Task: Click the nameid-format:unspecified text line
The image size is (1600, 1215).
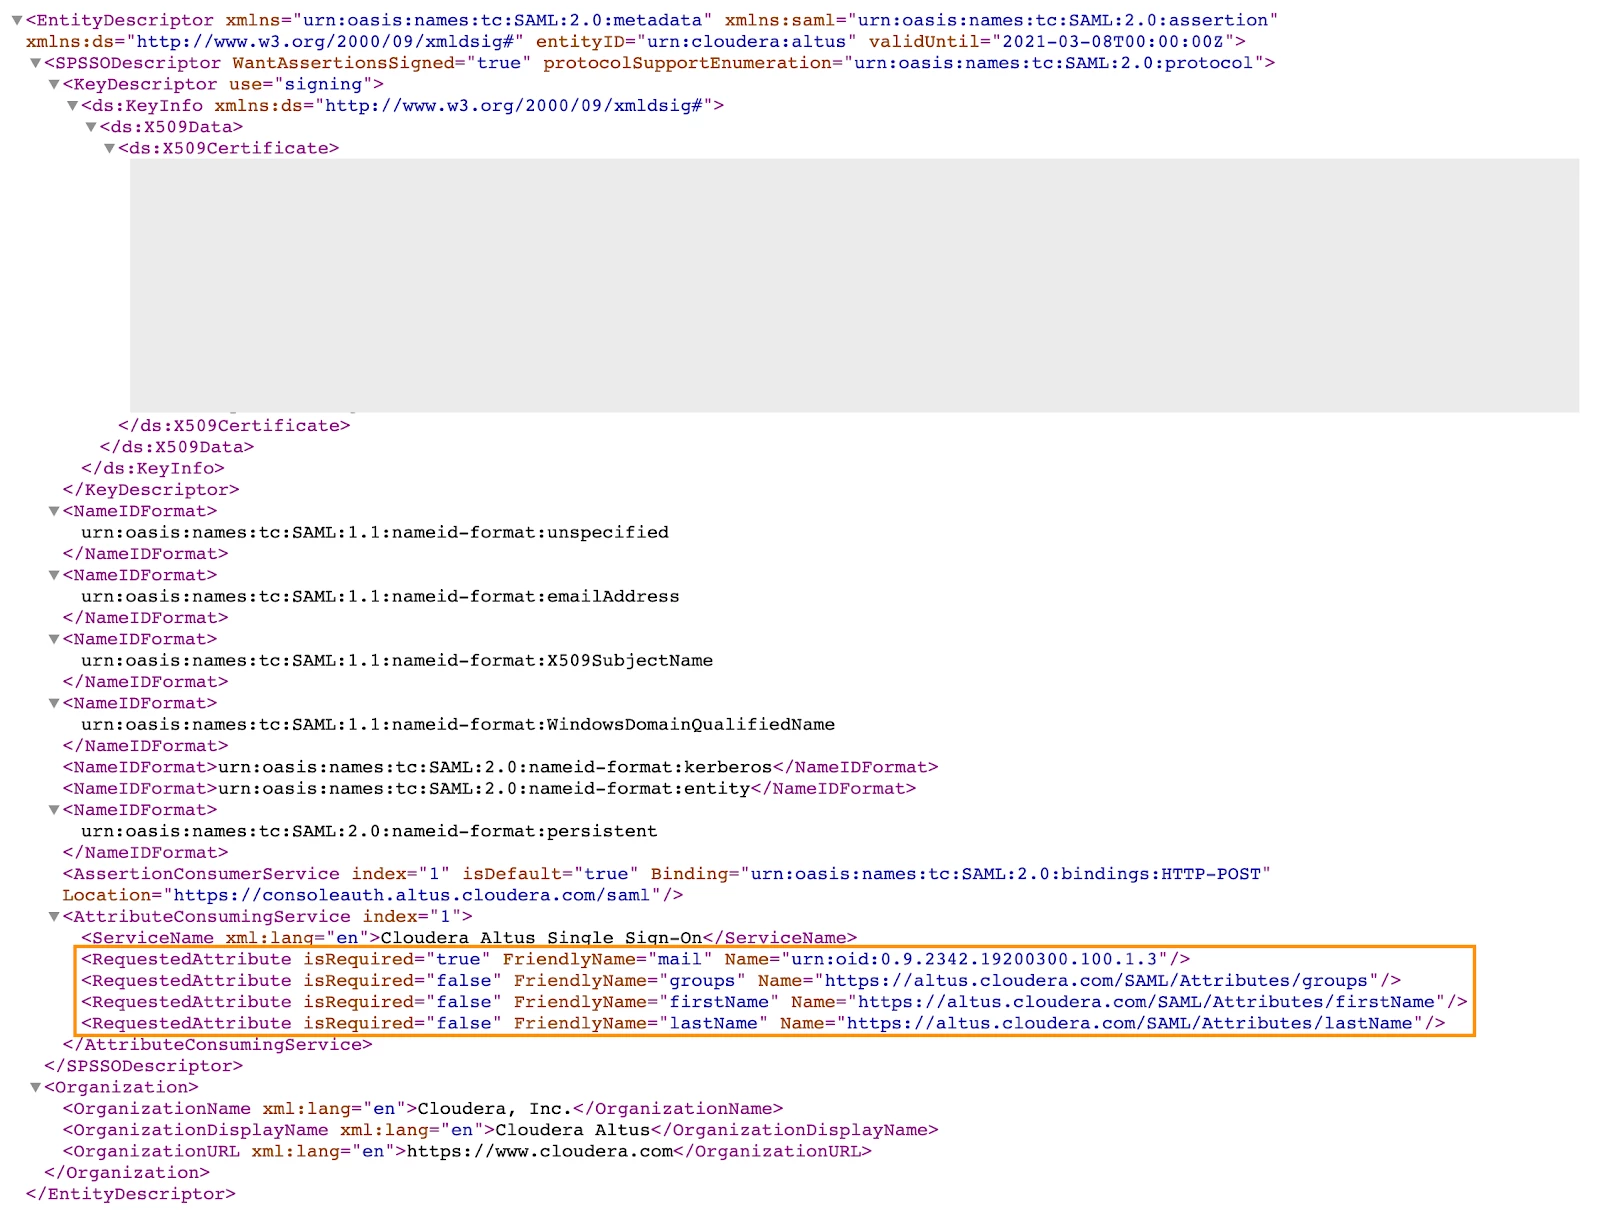Action: pyautogui.click(x=375, y=532)
